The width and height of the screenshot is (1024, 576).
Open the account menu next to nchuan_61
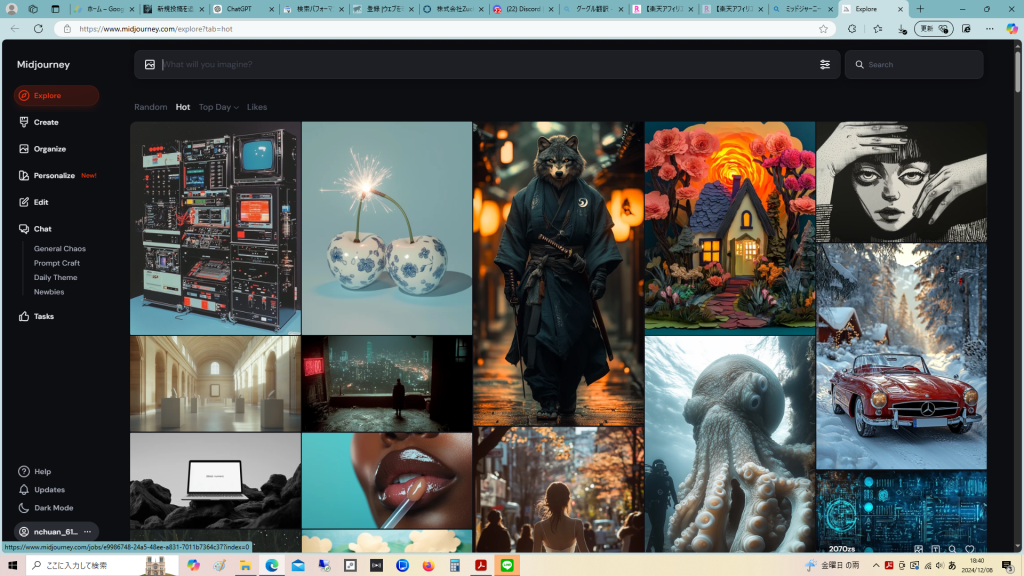coord(88,532)
